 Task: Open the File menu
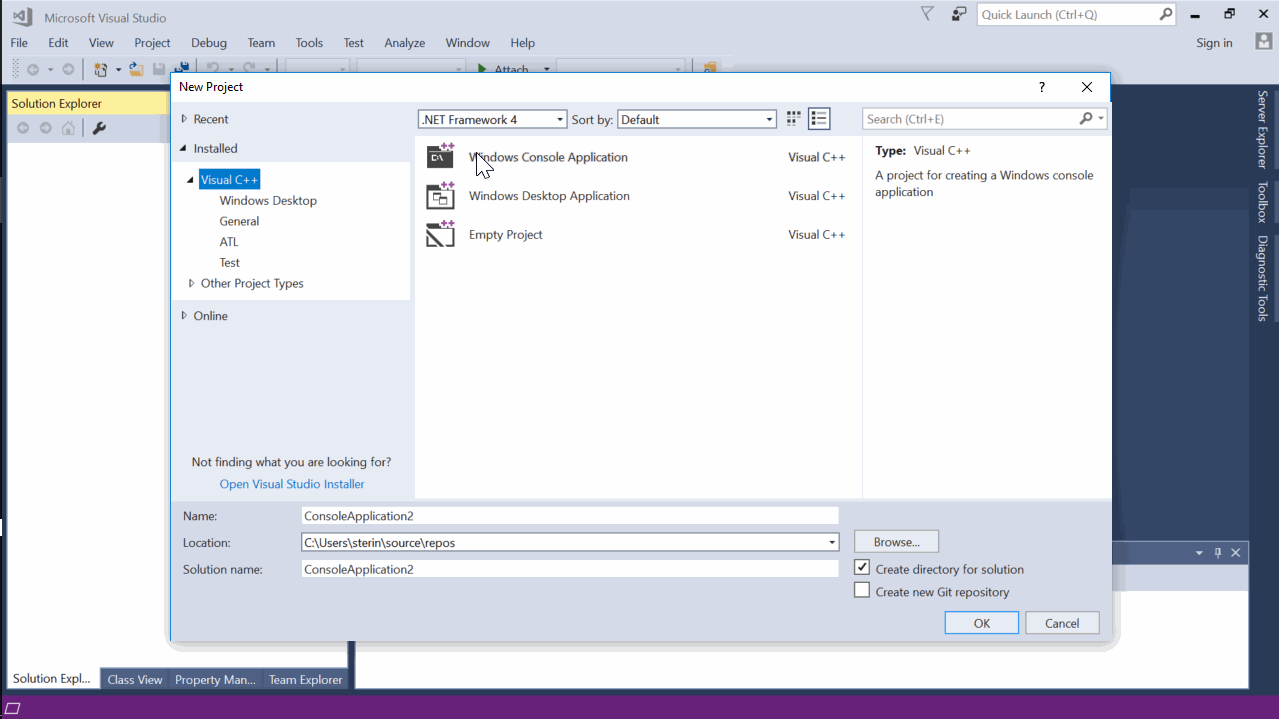(x=19, y=42)
